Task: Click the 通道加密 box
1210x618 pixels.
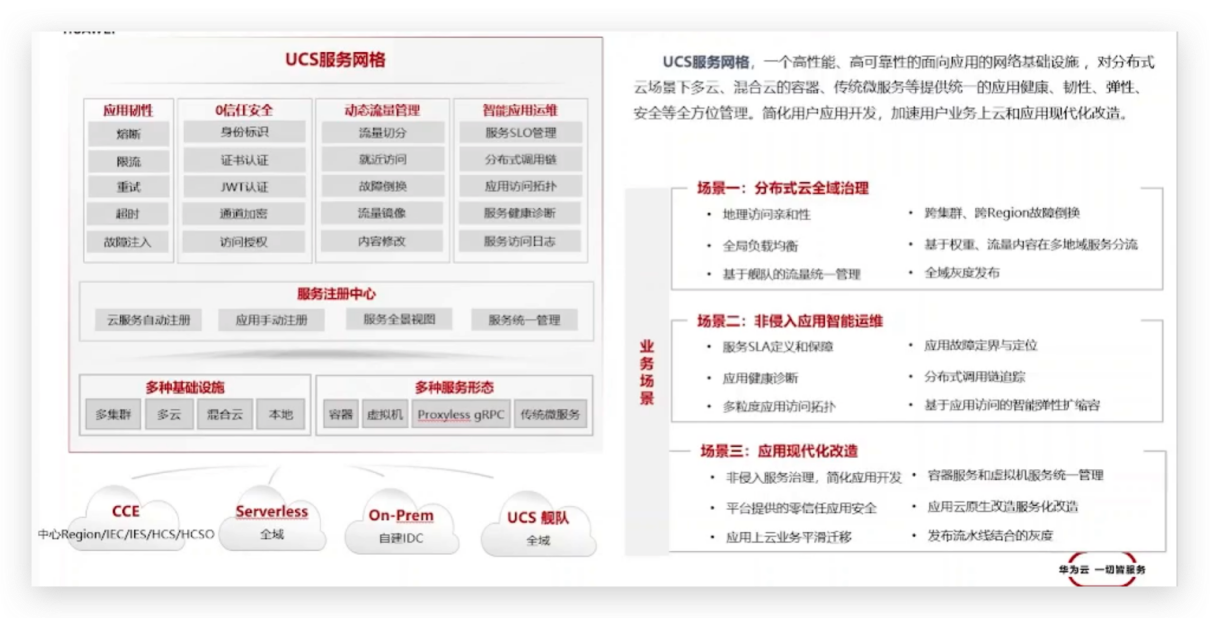Action: [x=244, y=214]
